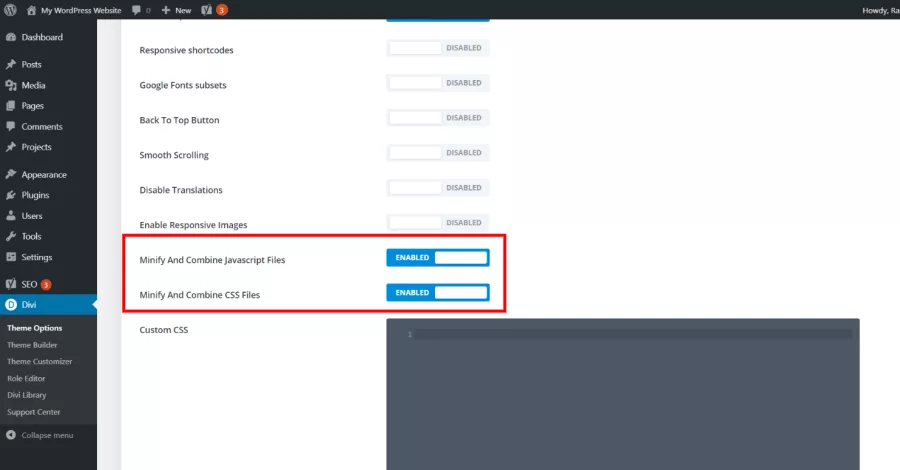Click the Projects pin icon

point(11,147)
